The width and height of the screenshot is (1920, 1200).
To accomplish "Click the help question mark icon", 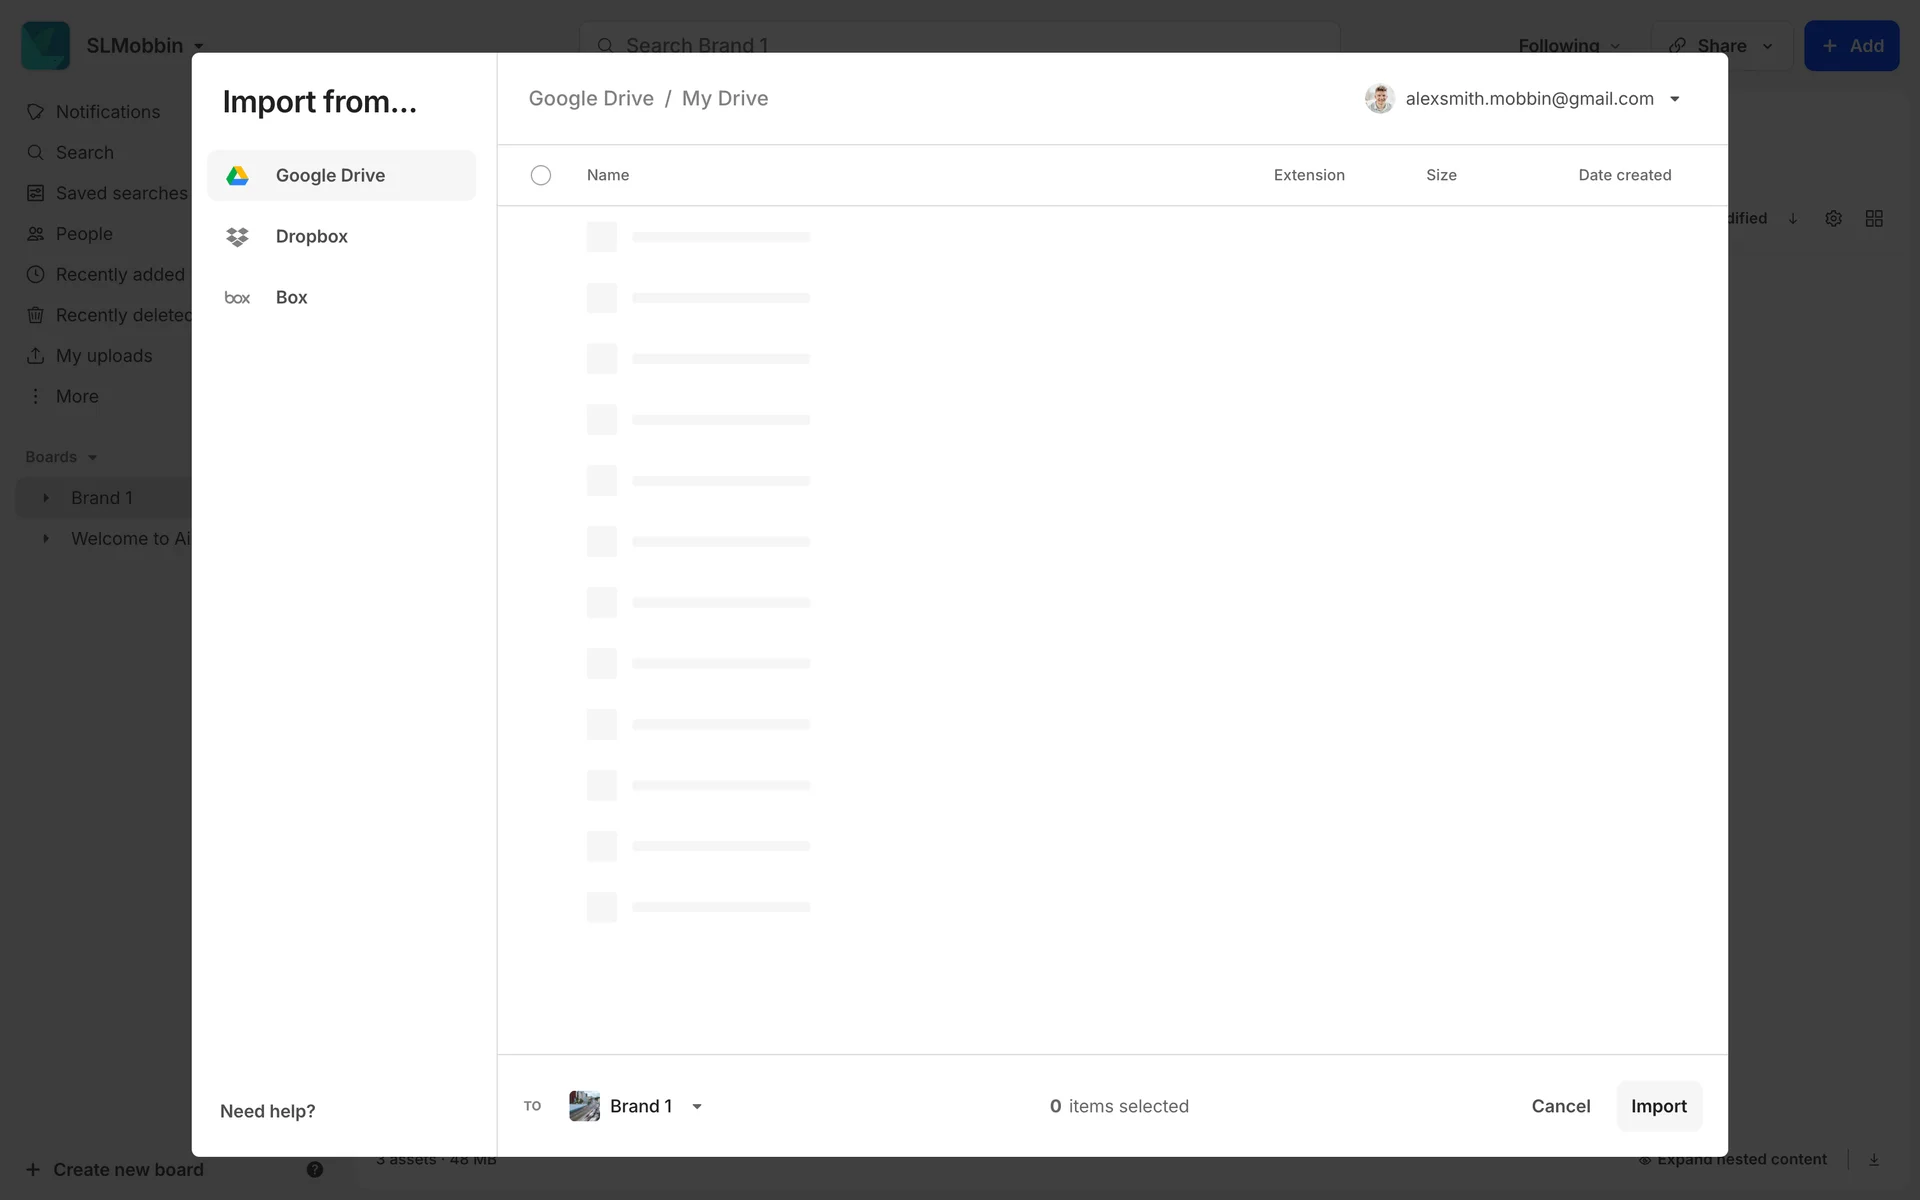I will point(315,1169).
